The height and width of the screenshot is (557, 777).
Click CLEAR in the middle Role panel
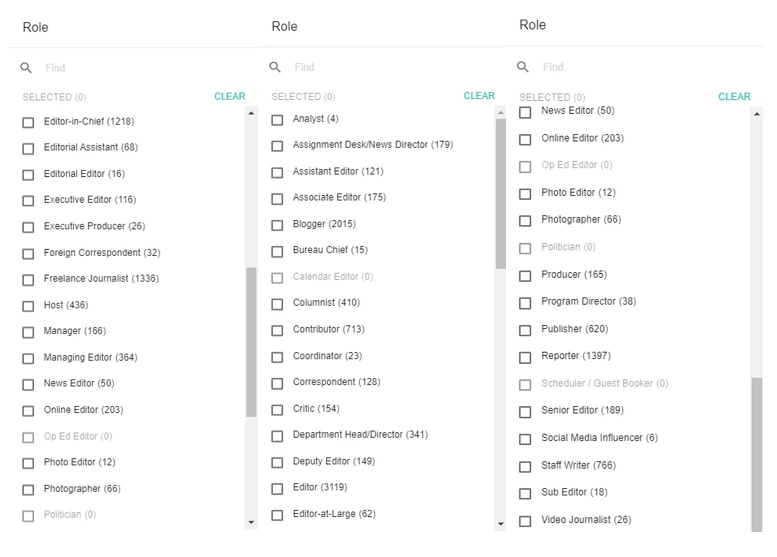pos(479,96)
